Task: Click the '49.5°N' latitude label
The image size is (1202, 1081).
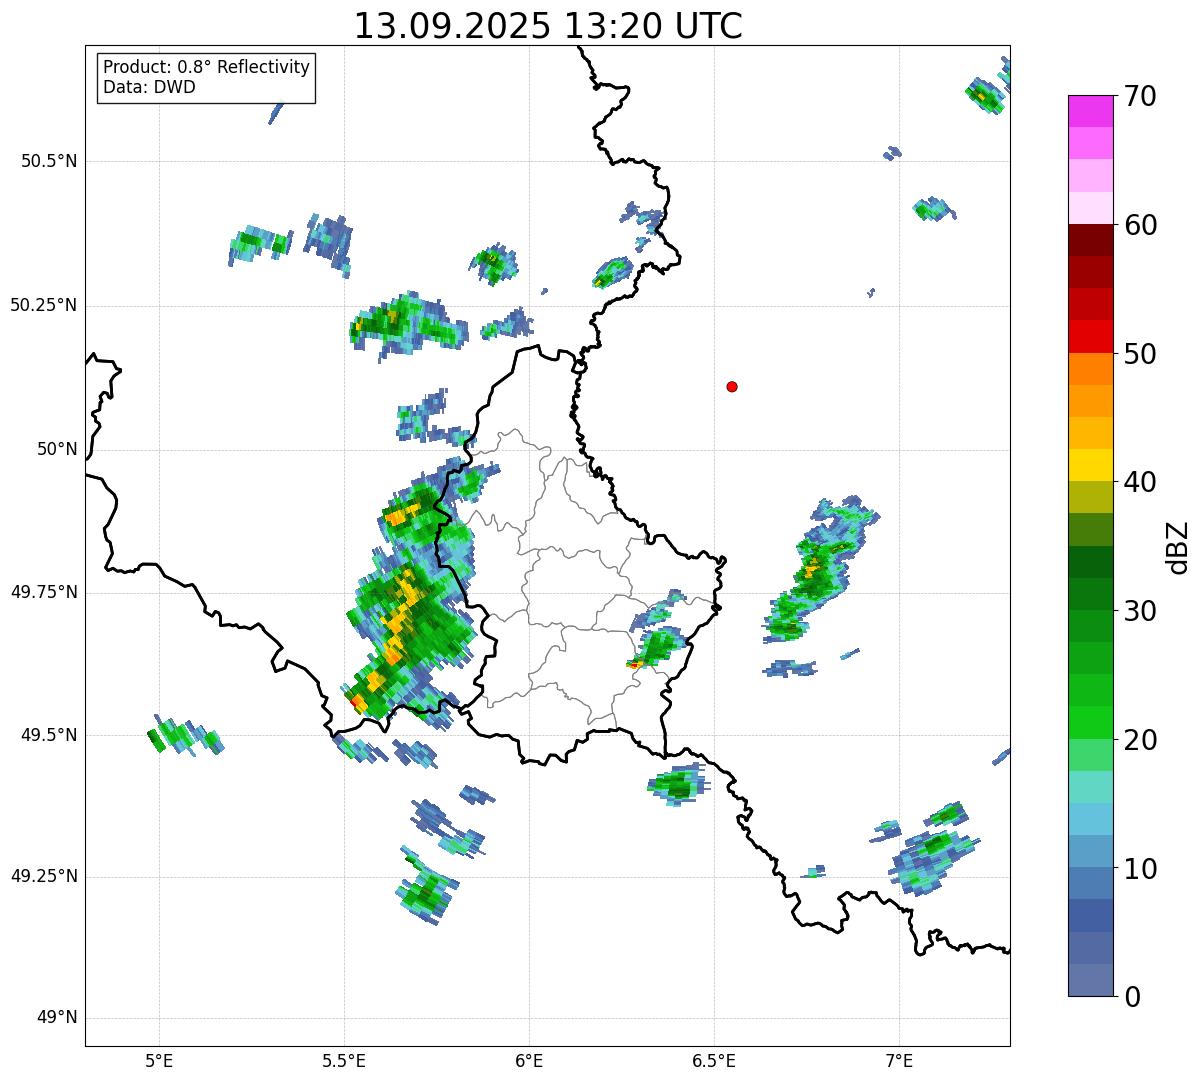Action: [x=49, y=735]
